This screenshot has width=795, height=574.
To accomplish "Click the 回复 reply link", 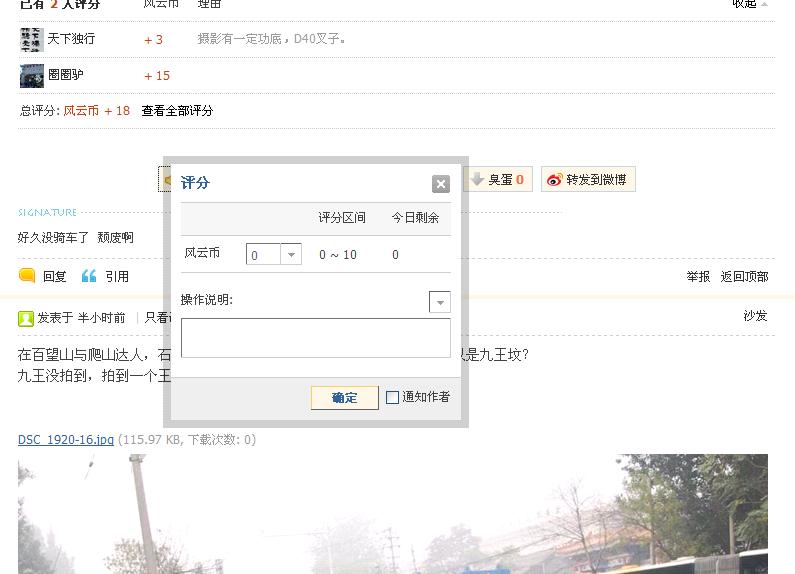I will point(54,276).
